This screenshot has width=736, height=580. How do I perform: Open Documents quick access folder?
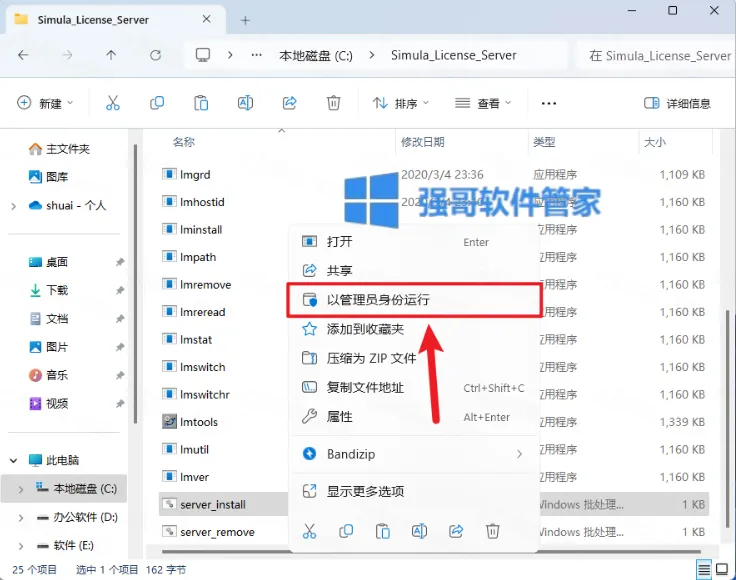pyautogui.click(x=49, y=319)
